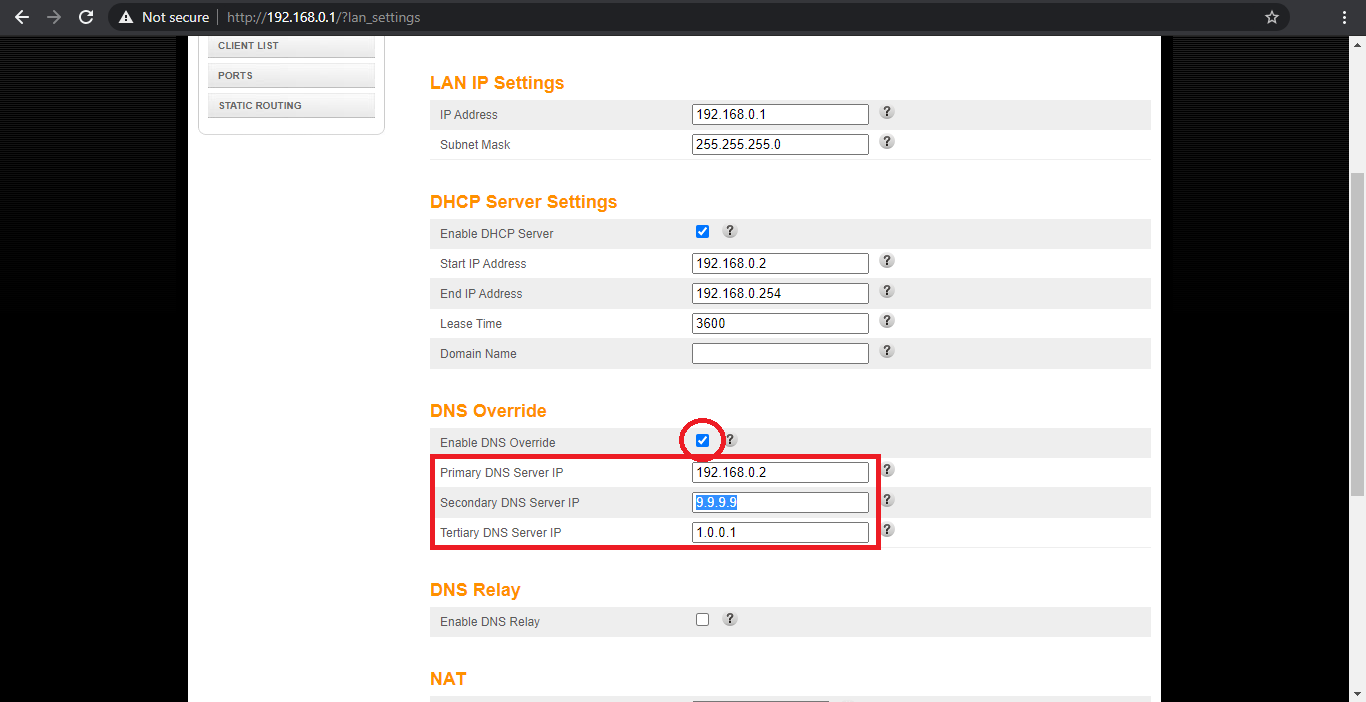Image resolution: width=1366 pixels, height=702 pixels.
Task: Click the Start IP Address field
Action: 780,263
